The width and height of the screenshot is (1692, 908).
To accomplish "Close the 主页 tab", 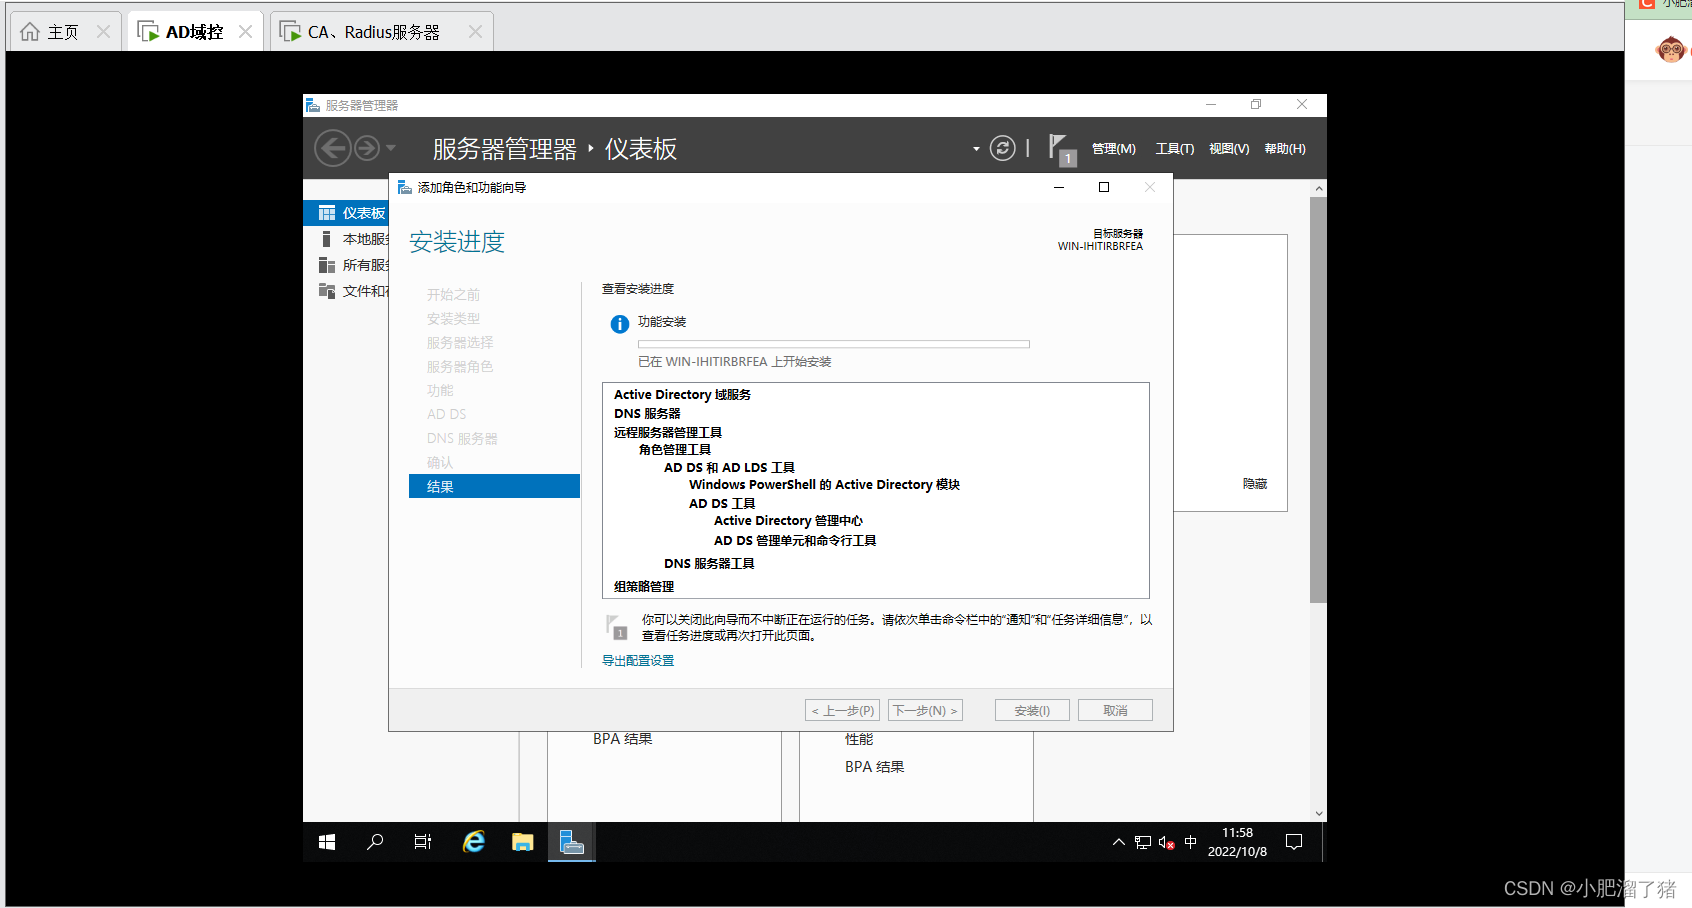I will click(103, 32).
